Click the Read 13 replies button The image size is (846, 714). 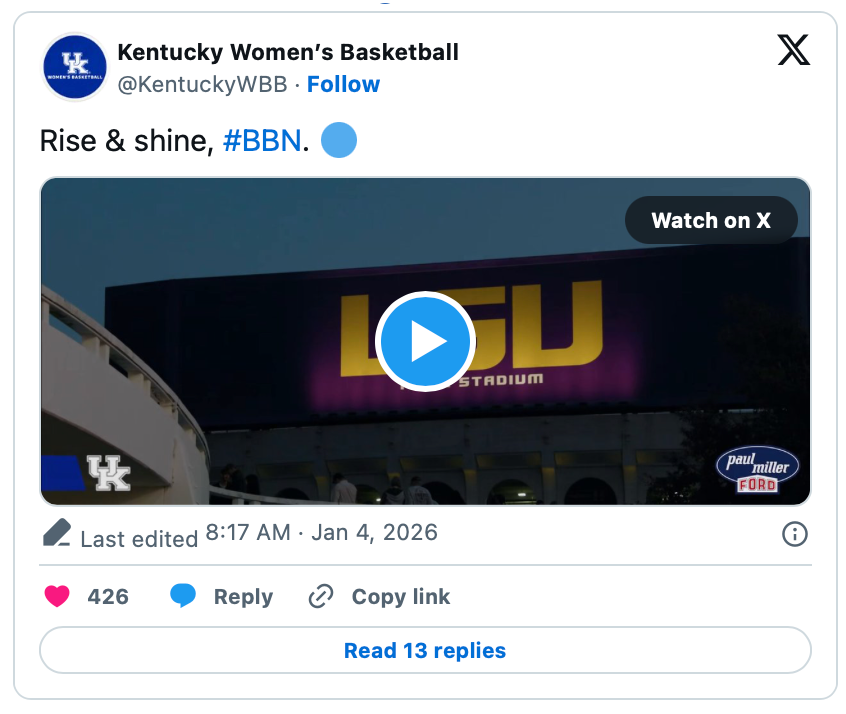click(x=425, y=651)
